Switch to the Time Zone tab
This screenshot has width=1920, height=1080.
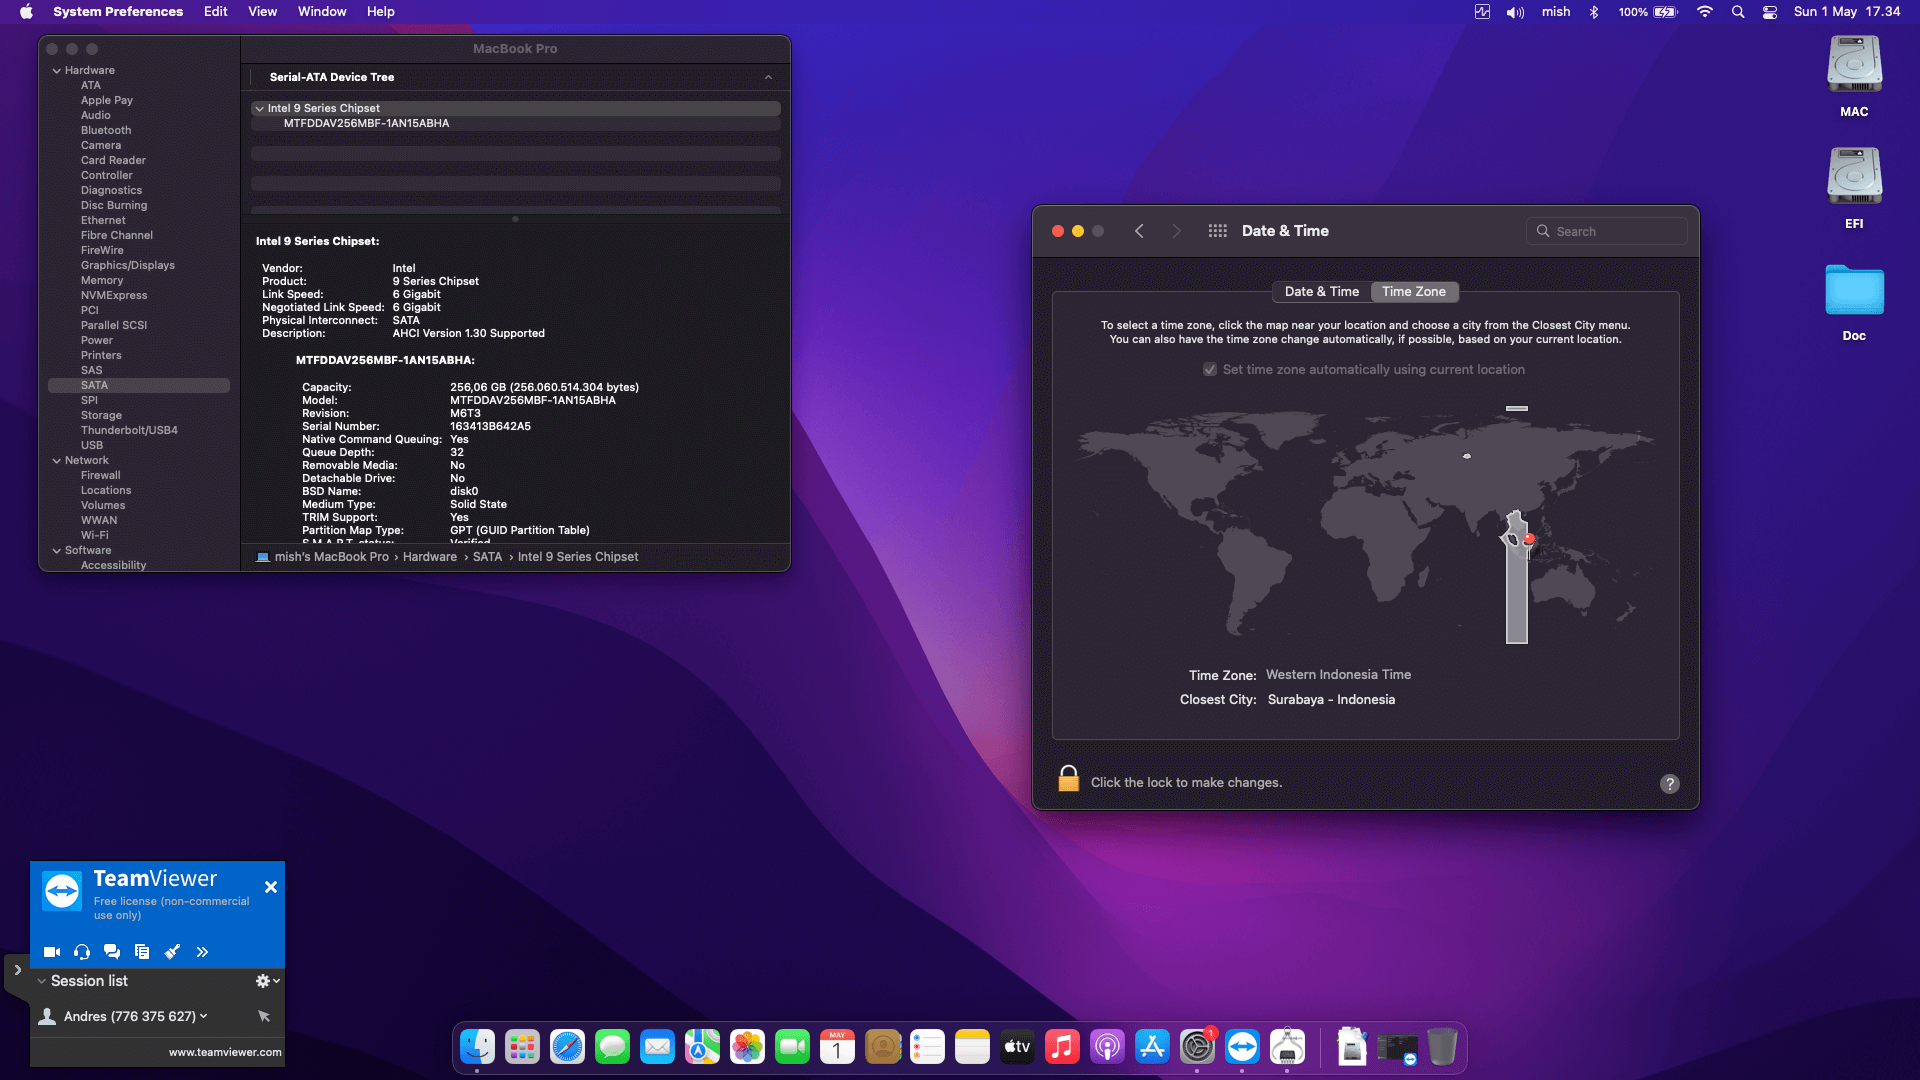coord(1414,292)
